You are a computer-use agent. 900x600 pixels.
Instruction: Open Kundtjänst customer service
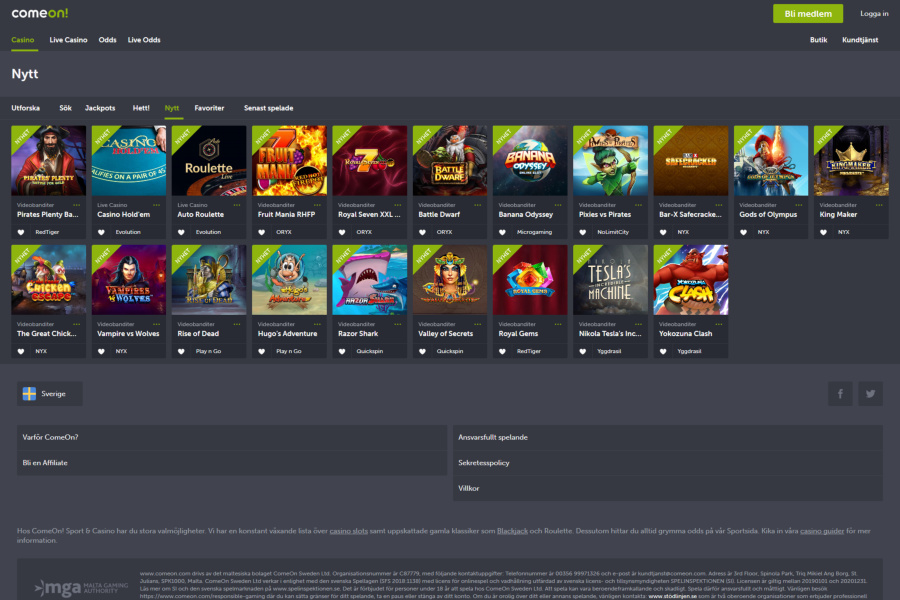[x=860, y=40]
